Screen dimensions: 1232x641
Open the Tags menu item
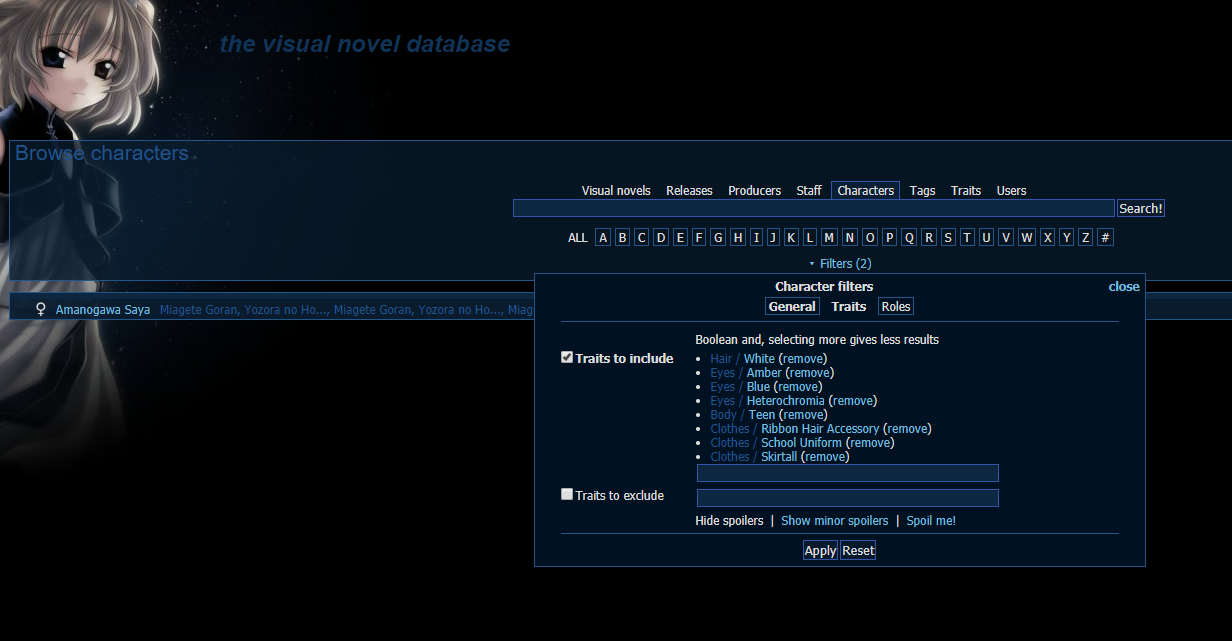[922, 191]
